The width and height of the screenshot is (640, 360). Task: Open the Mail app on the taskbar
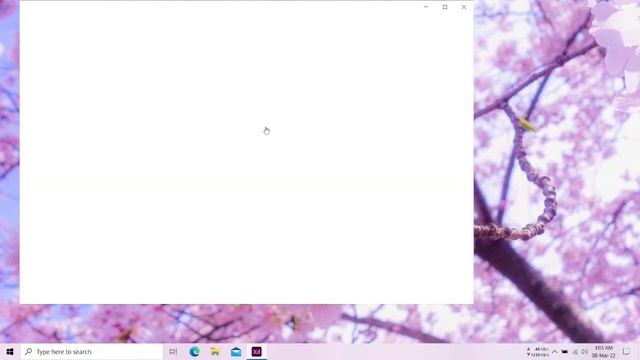click(236, 351)
